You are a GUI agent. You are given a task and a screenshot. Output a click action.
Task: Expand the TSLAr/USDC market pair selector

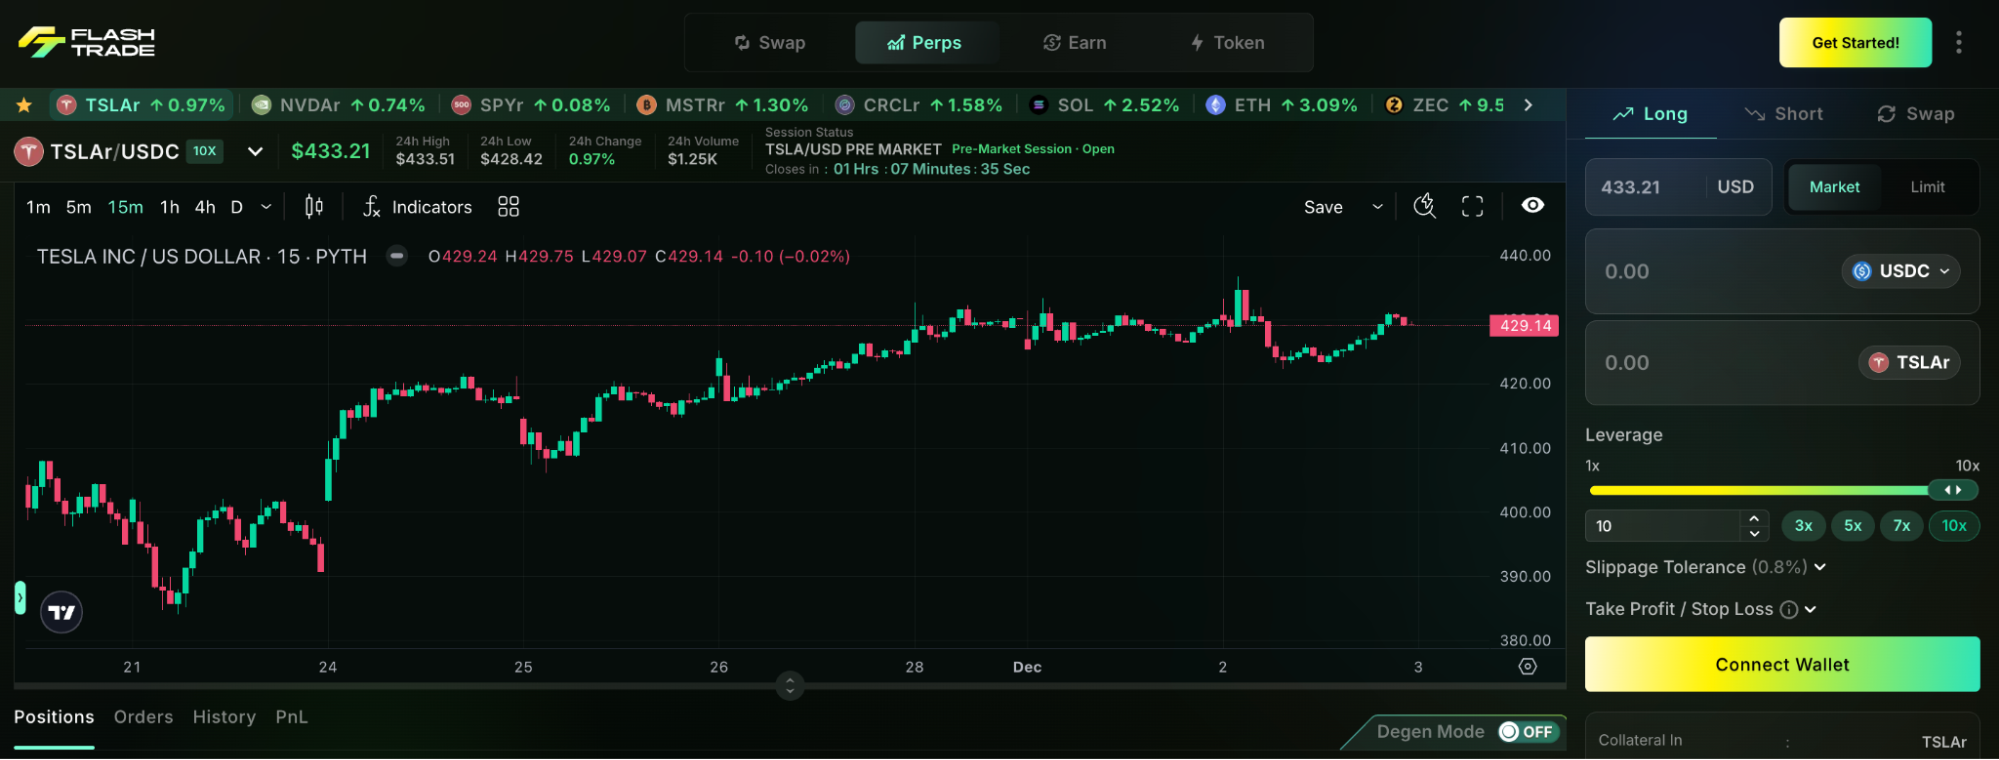pos(255,152)
